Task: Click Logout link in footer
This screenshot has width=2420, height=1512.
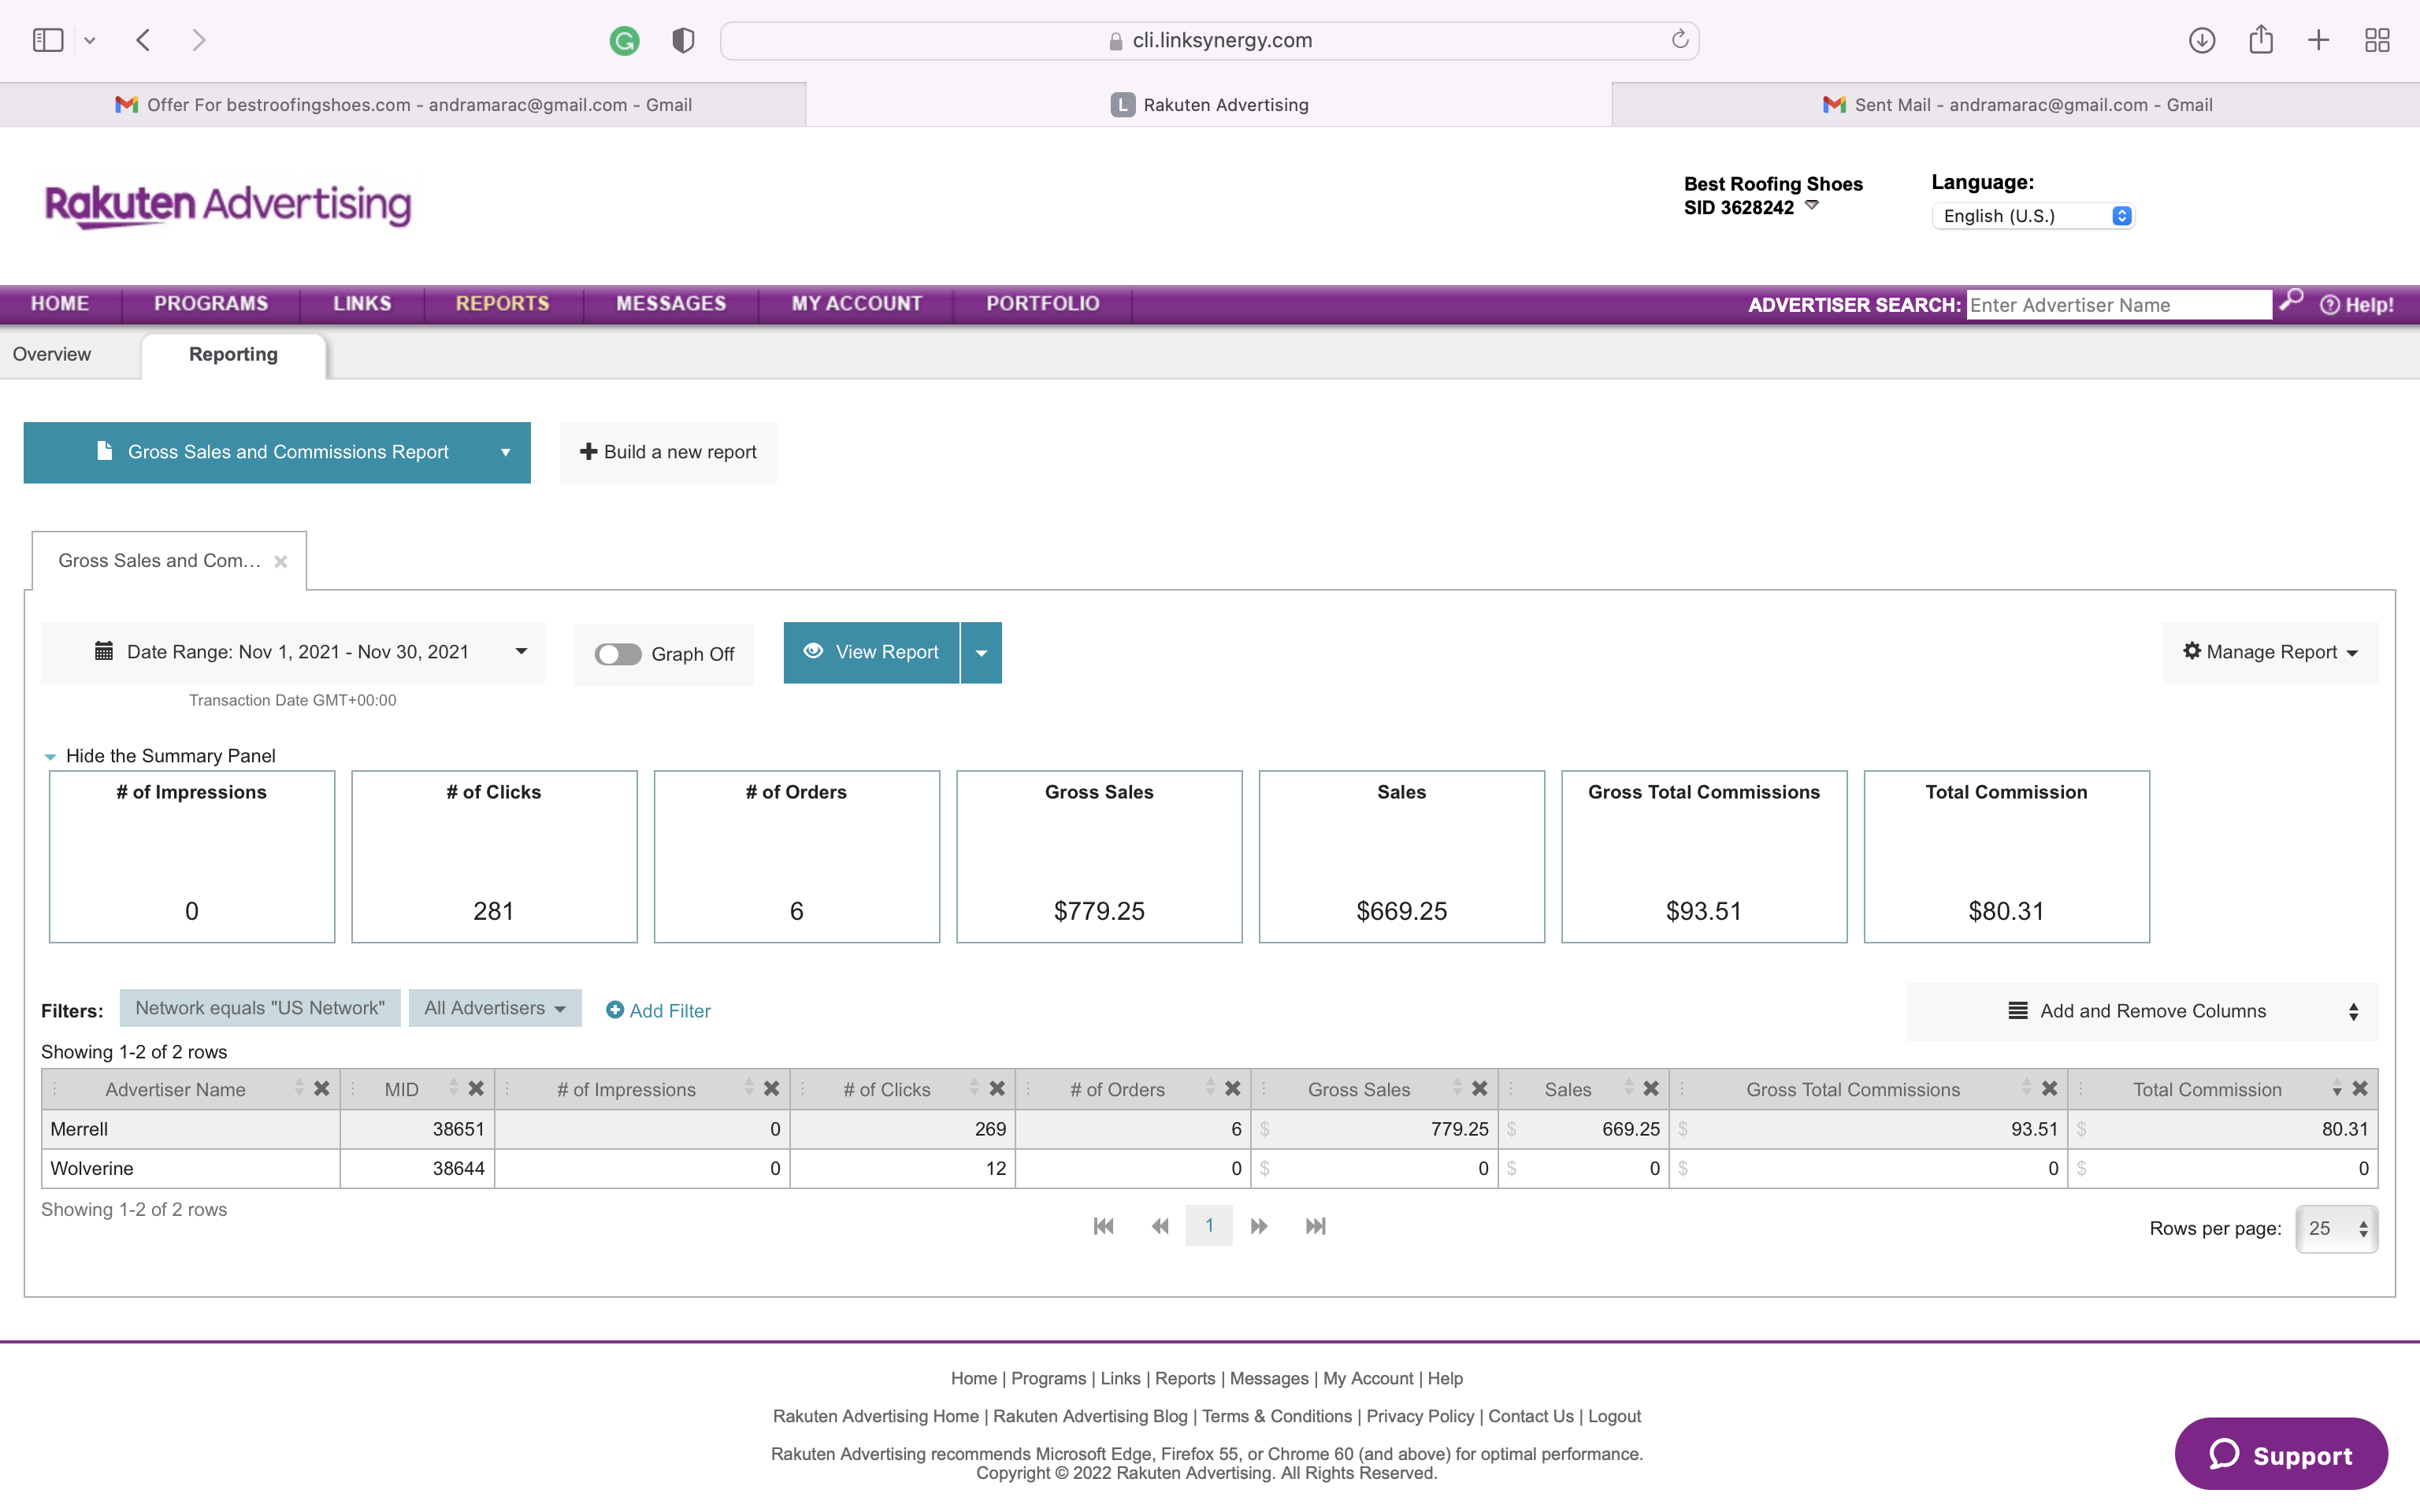Action: tap(1614, 1416)
